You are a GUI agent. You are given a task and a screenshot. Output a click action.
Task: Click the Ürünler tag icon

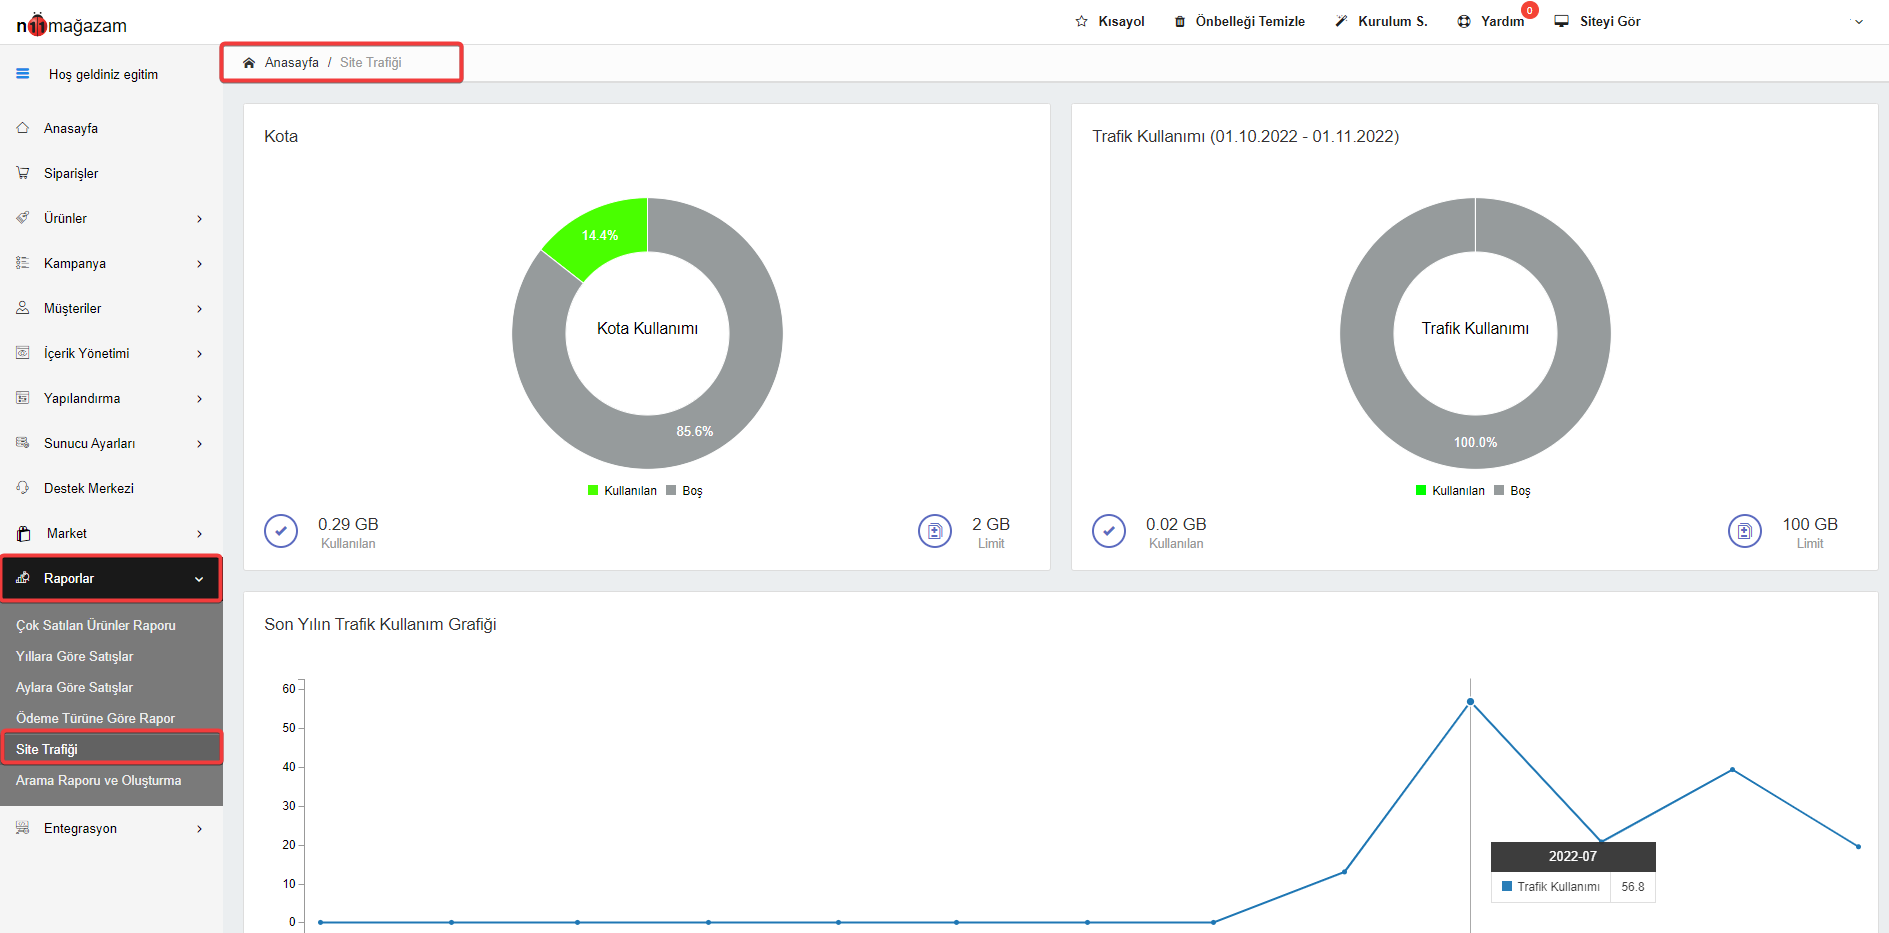(x=23, y=218)
